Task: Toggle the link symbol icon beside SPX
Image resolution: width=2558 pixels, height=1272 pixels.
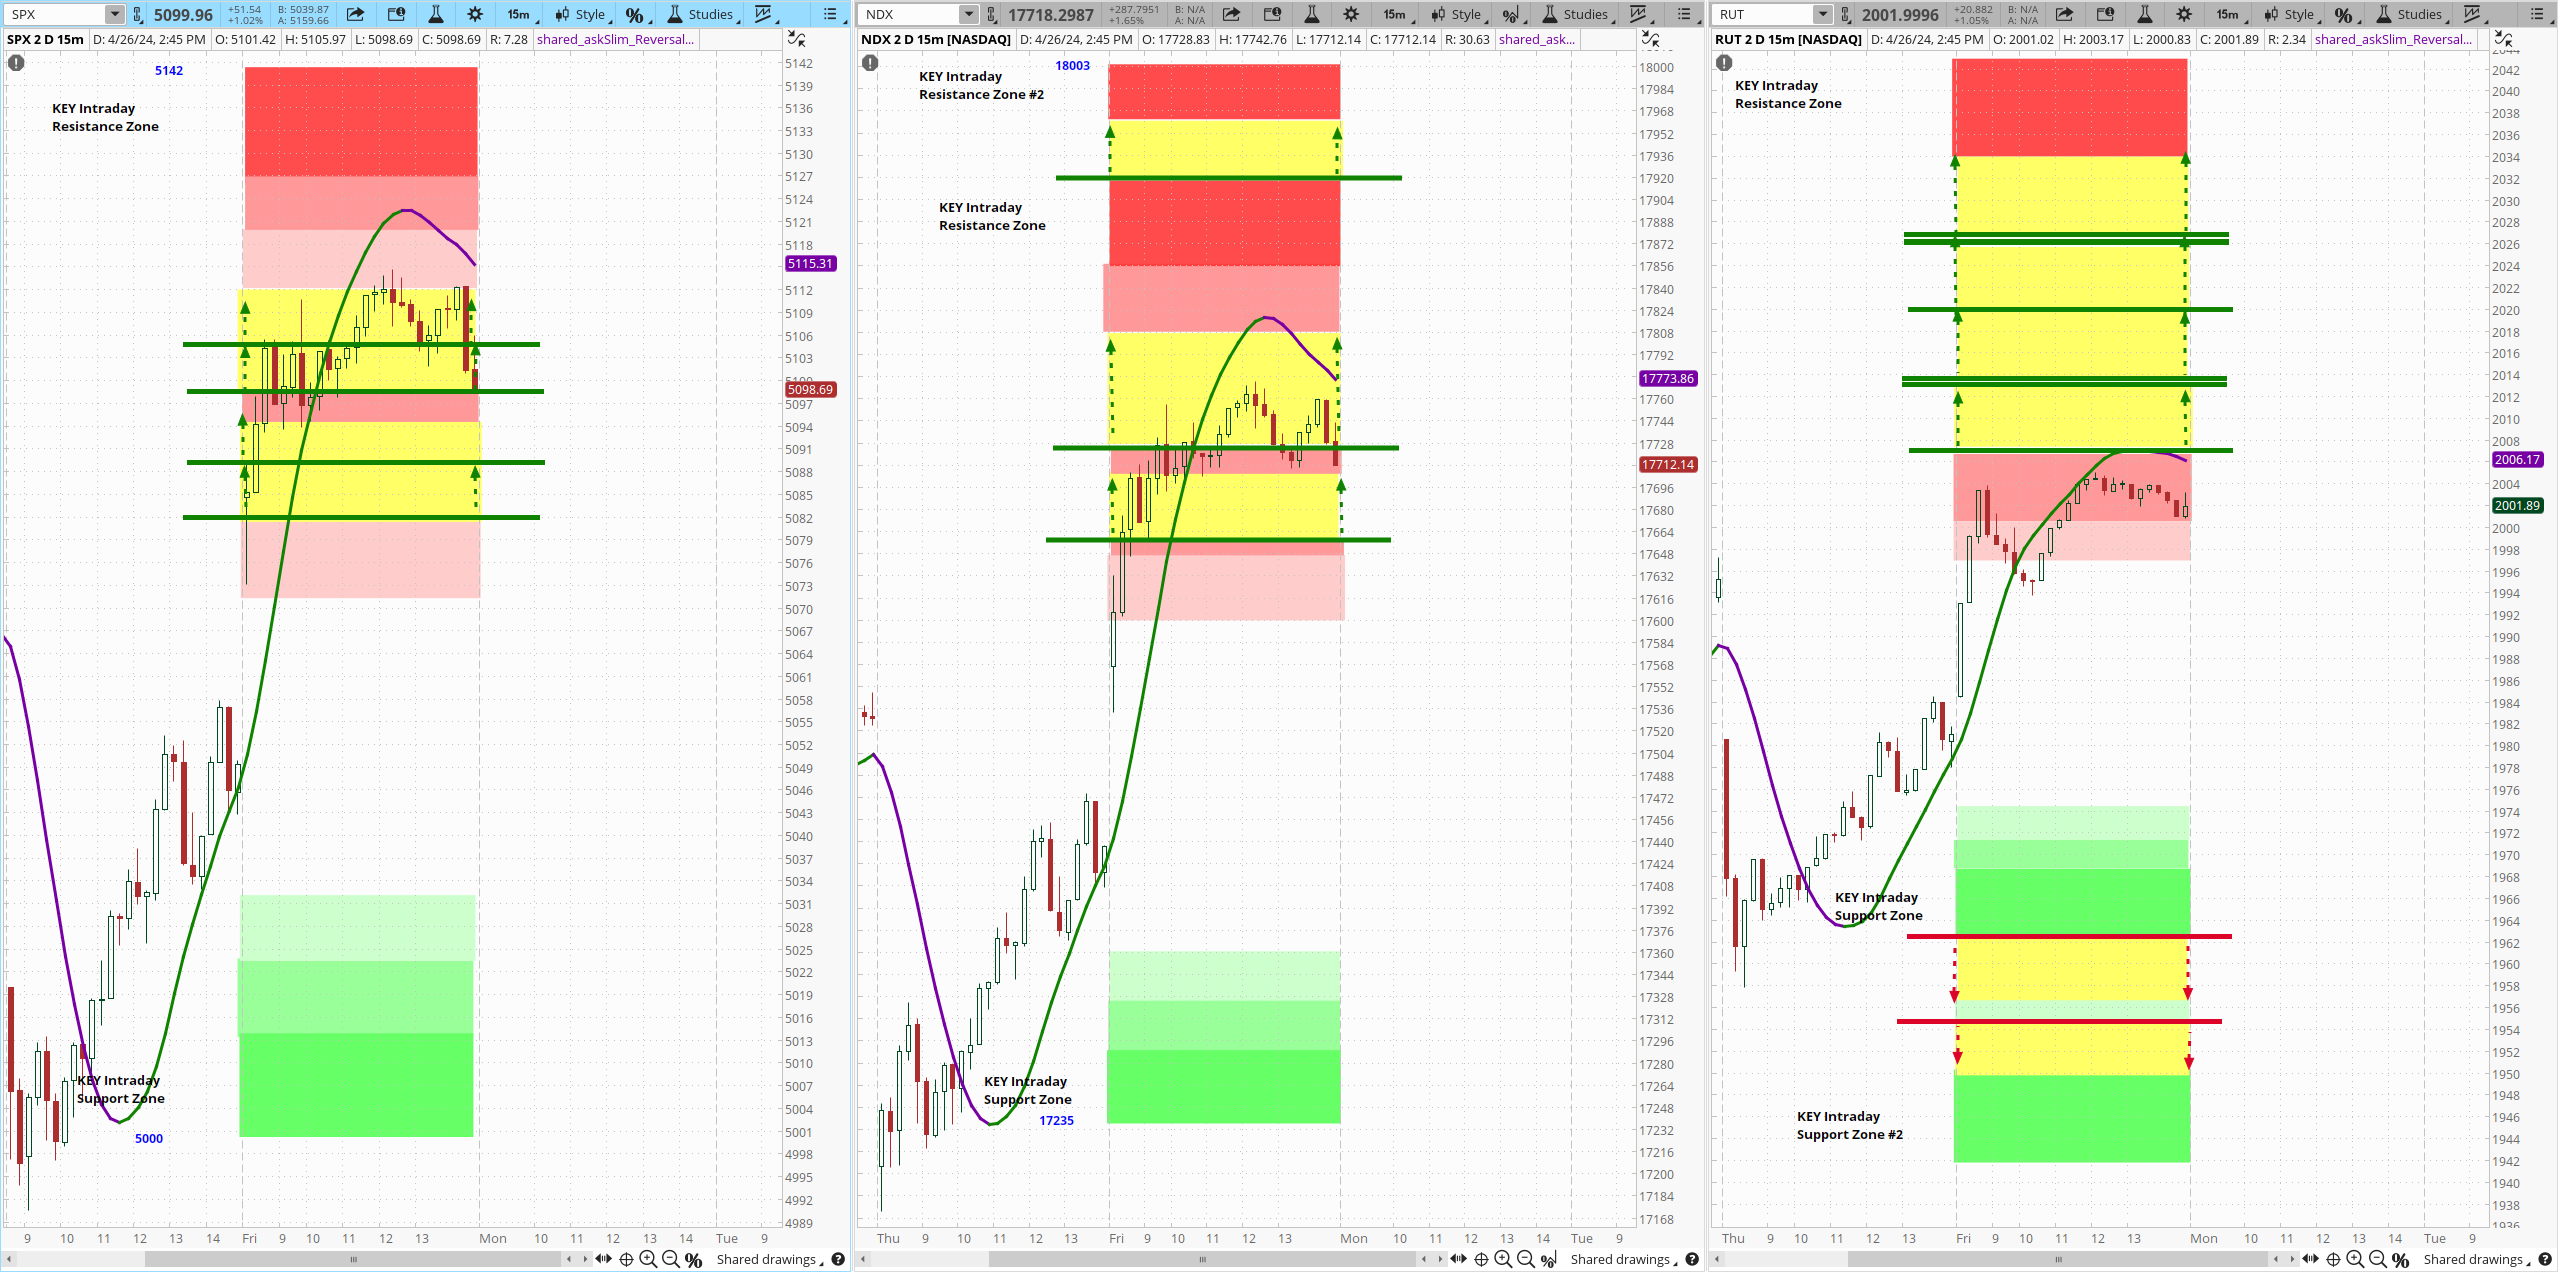Action: (138, 14)
